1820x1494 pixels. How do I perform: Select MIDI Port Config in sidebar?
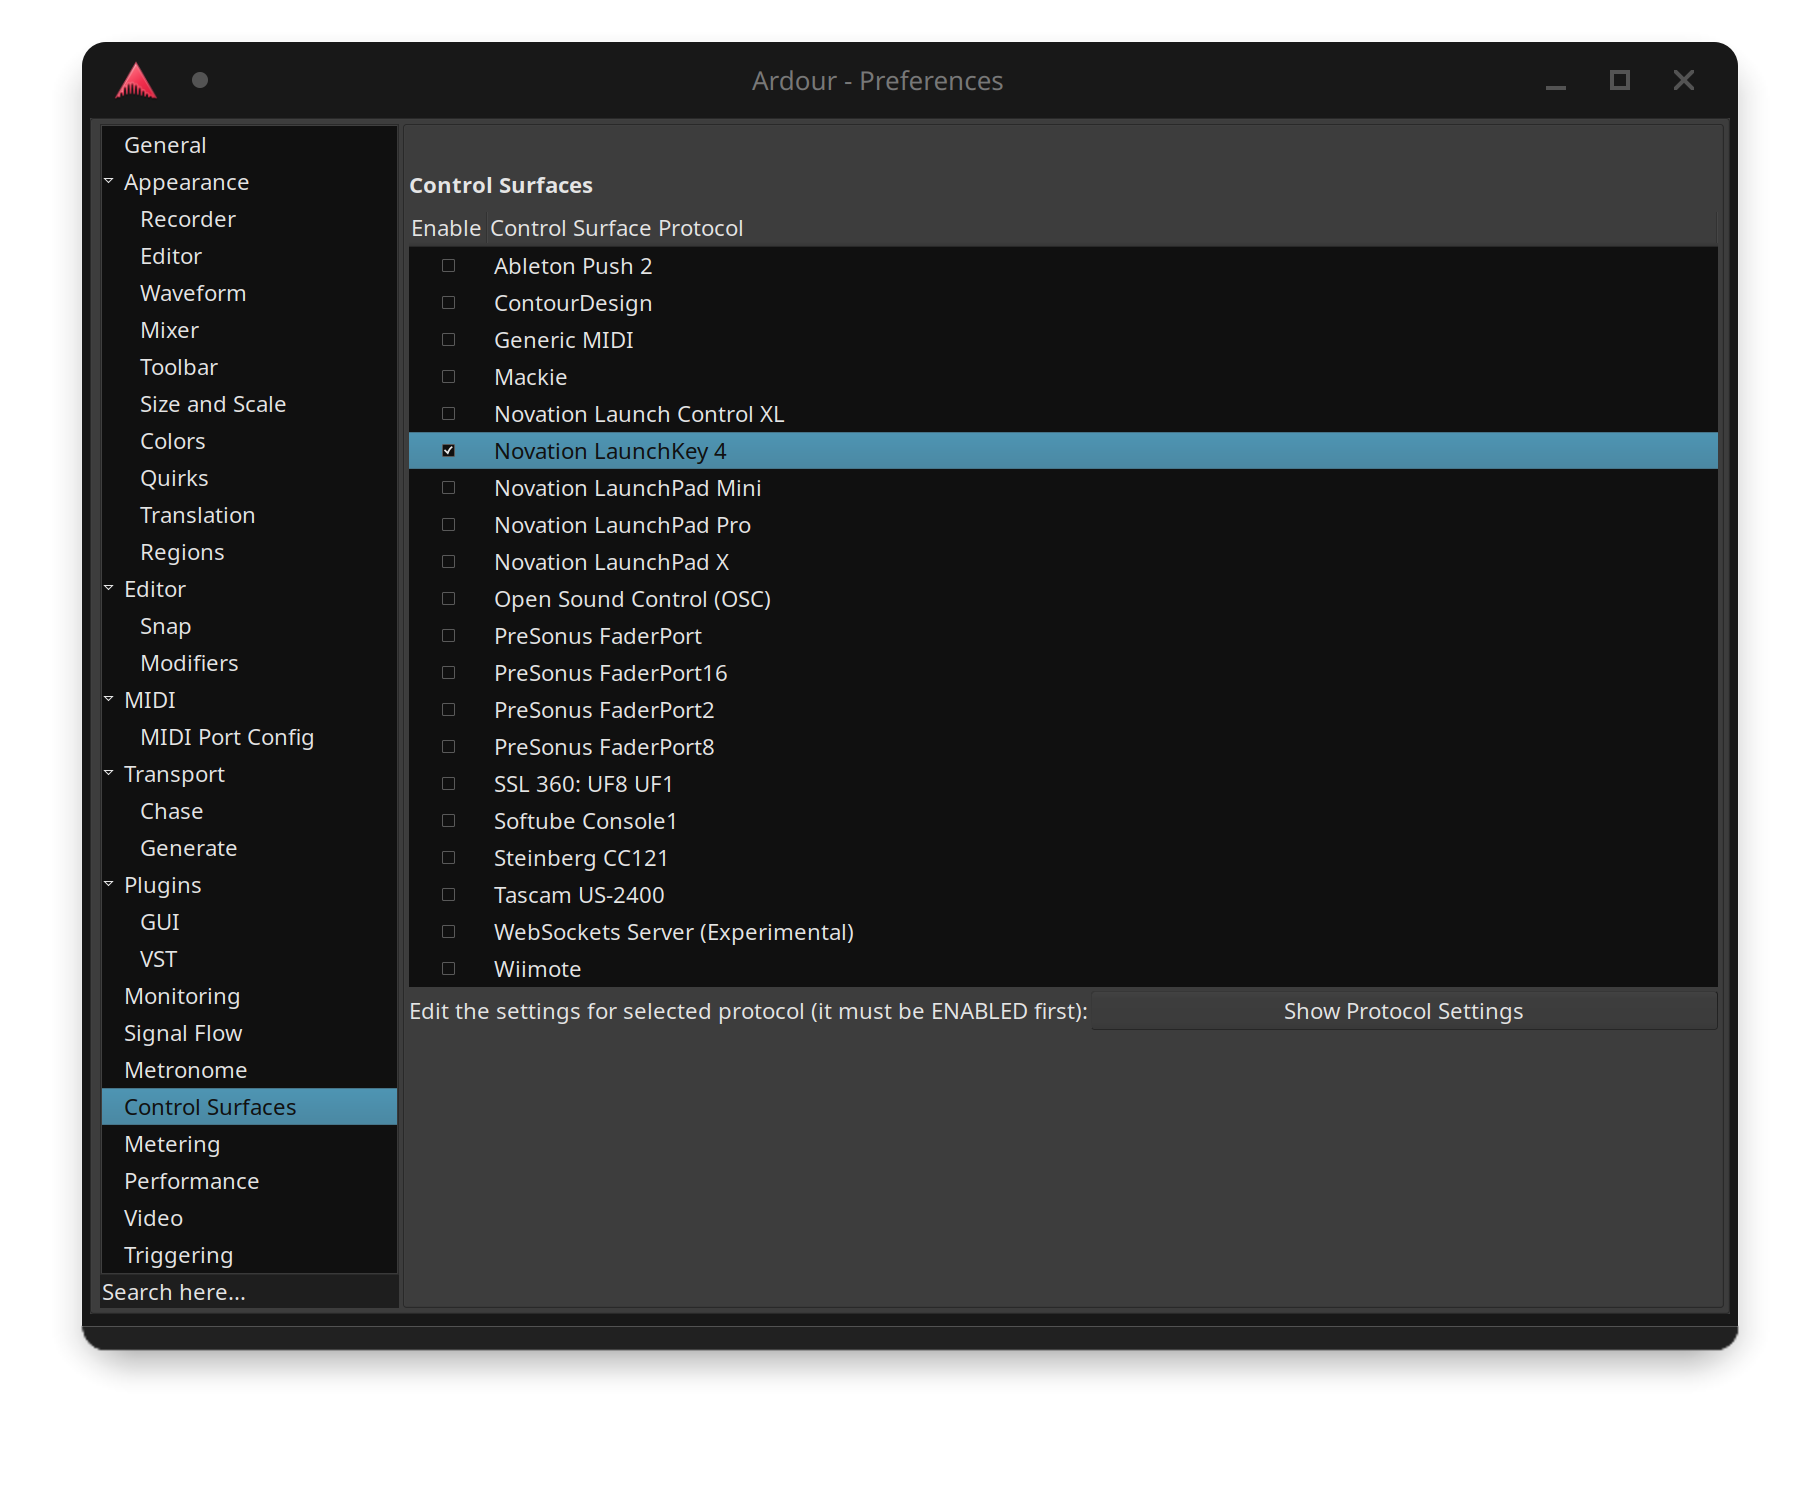click(x=227, y=737)
